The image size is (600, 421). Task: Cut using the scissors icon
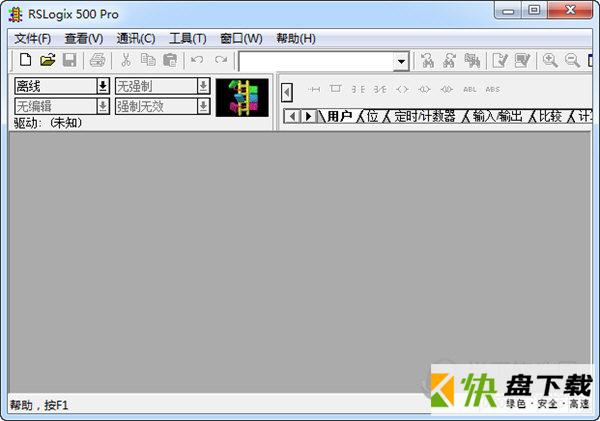point(126,60)
